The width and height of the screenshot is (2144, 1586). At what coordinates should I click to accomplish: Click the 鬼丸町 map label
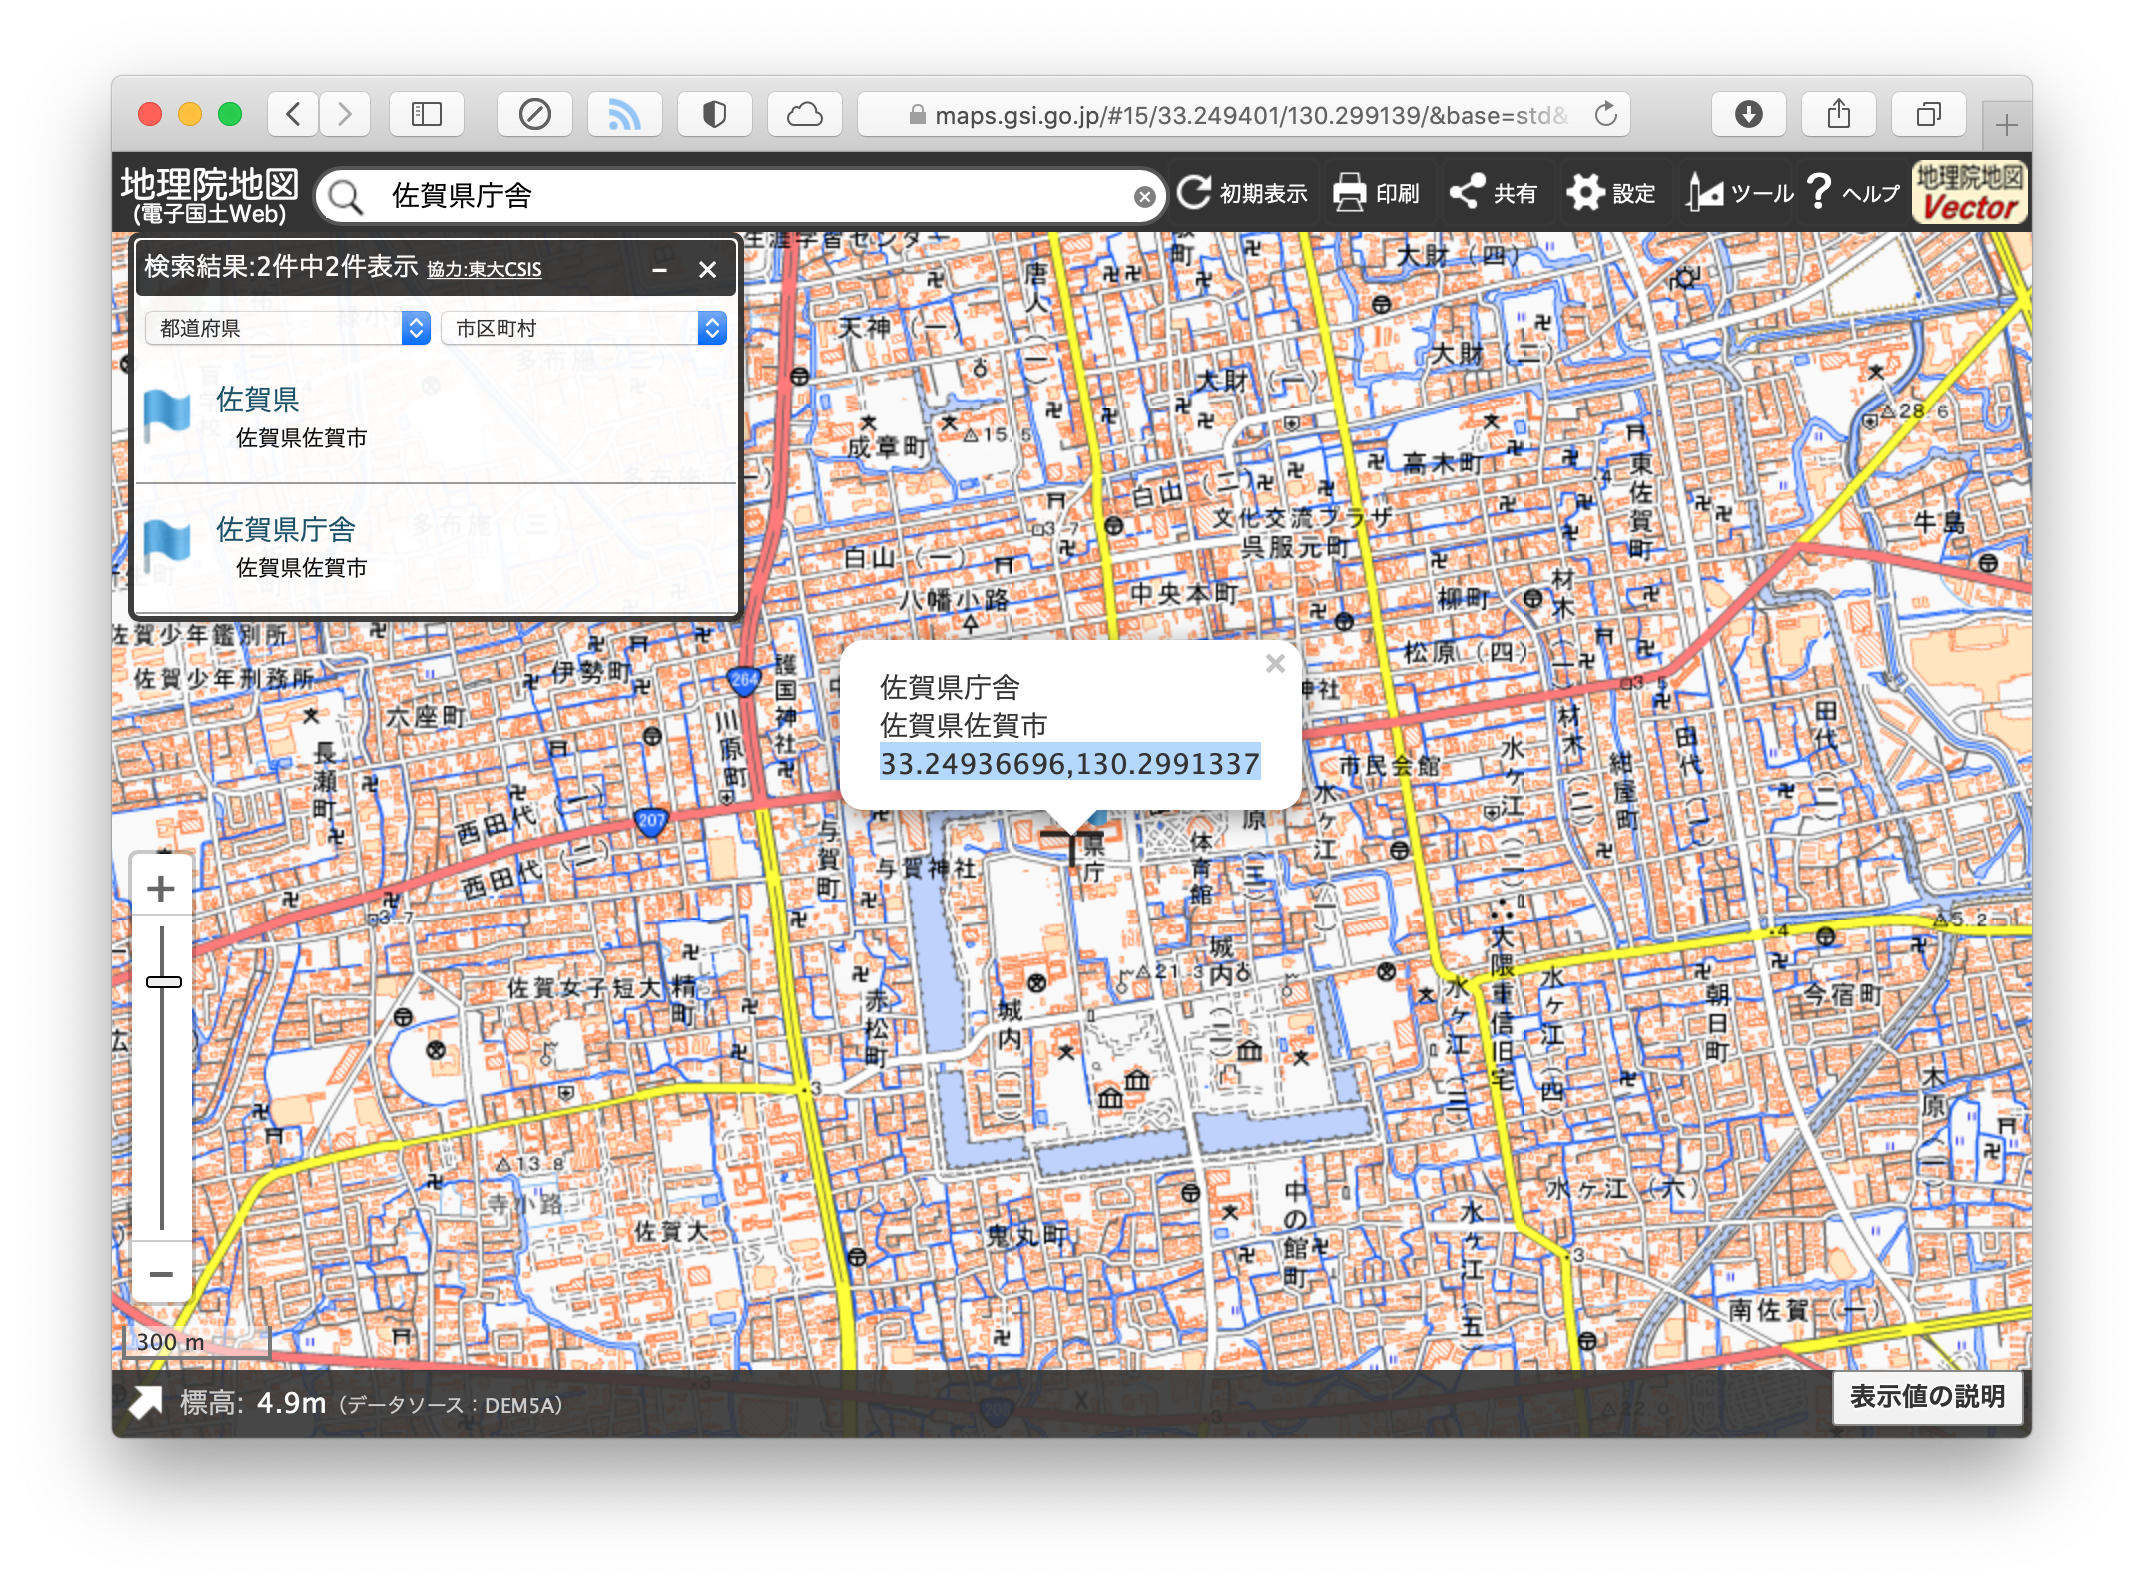click(1029, 1234)
